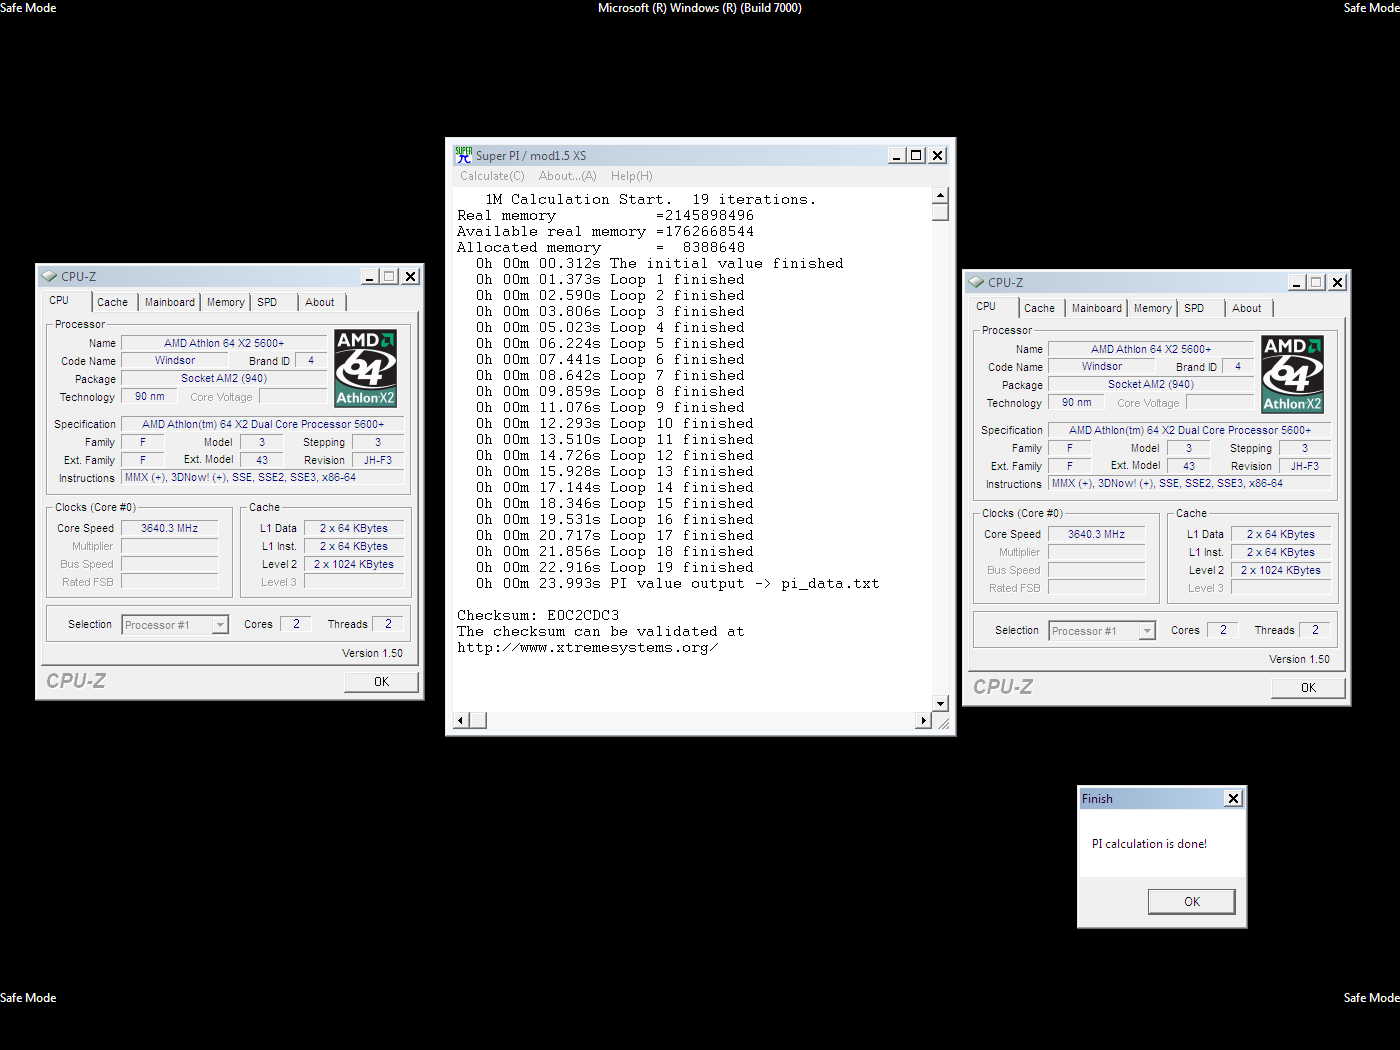Minimize the left CPU-Z window
Viewport: 1400px width, 1050px height.
click(370, 276)
